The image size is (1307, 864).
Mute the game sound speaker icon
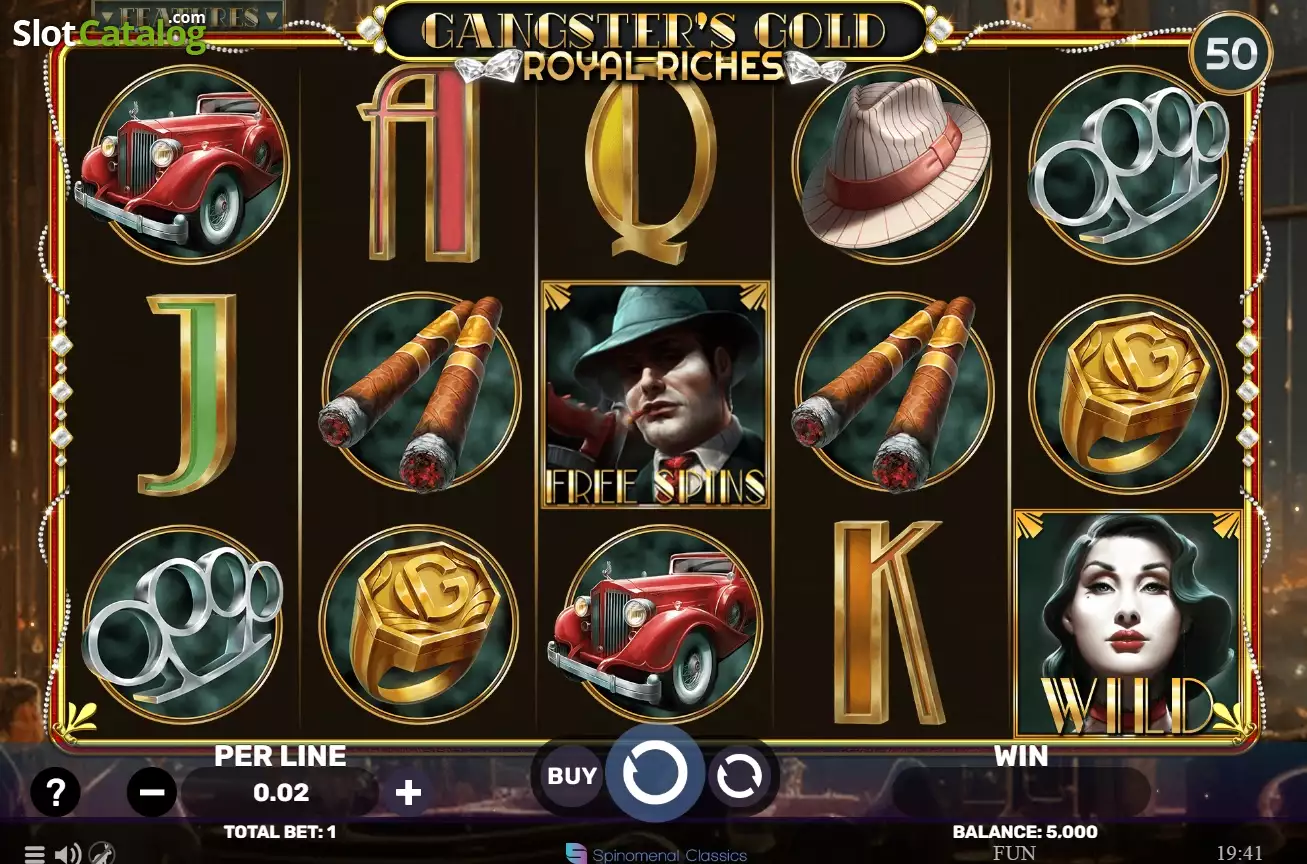point(68,854)
